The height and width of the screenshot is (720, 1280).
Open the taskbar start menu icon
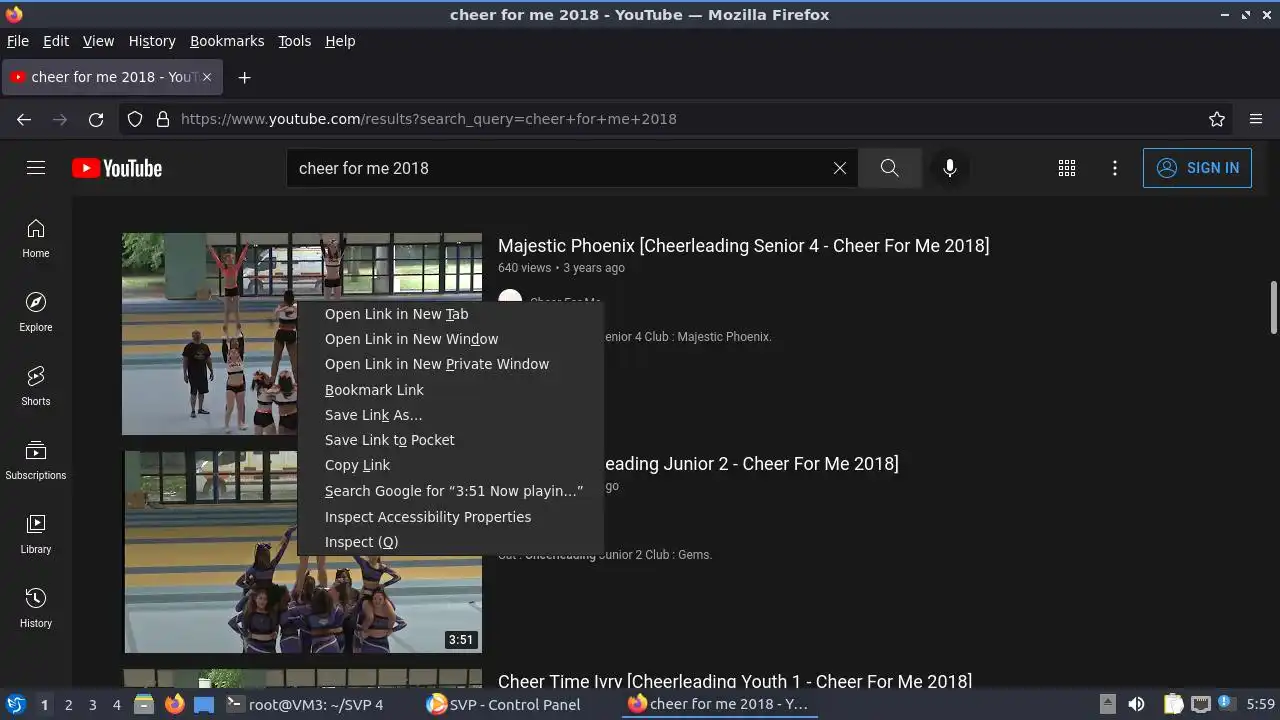pyautogui.click(x=16, y=704)
